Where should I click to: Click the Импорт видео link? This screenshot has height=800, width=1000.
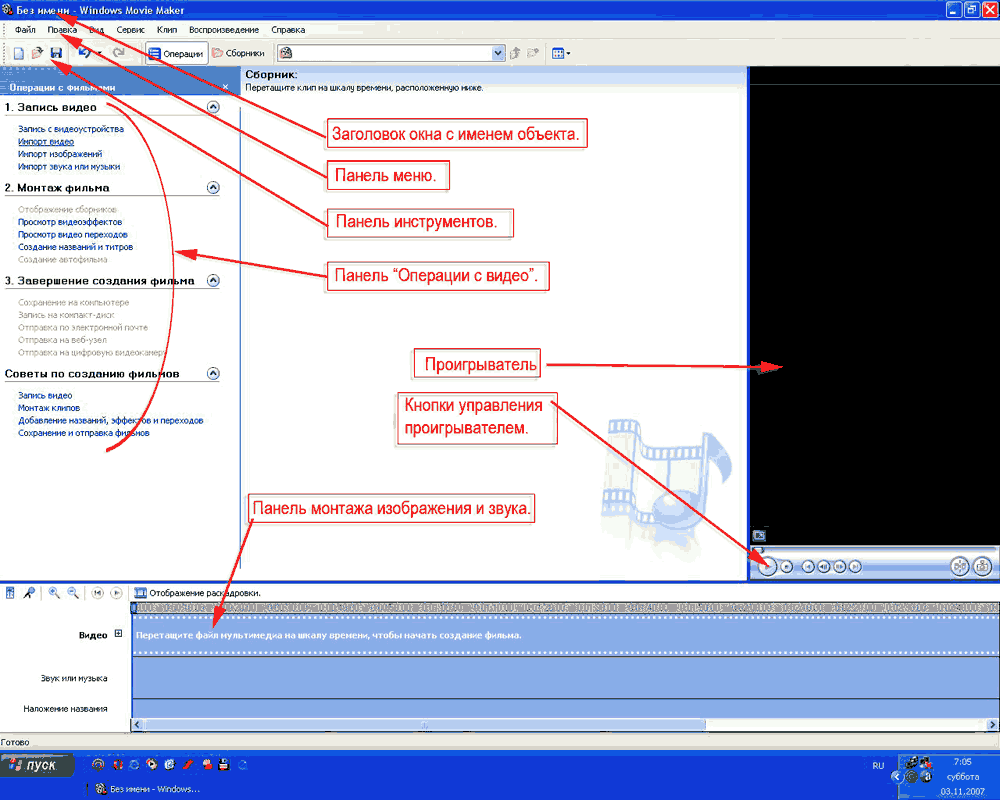point(46,142)
